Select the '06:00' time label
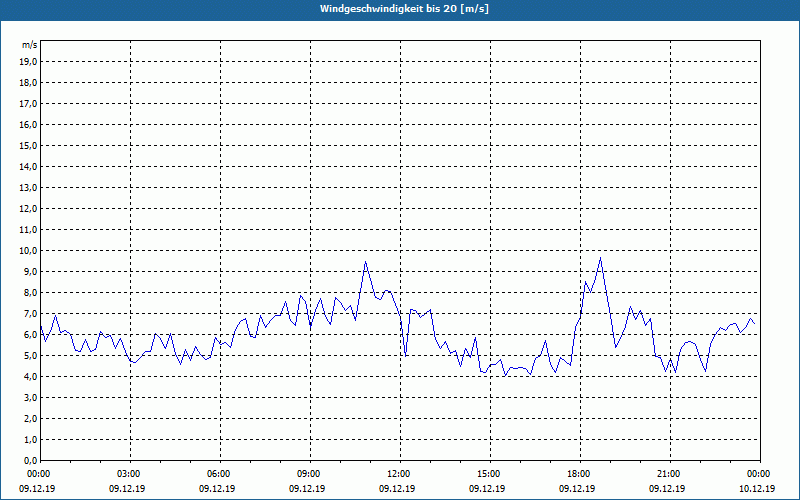 [220, 474]
